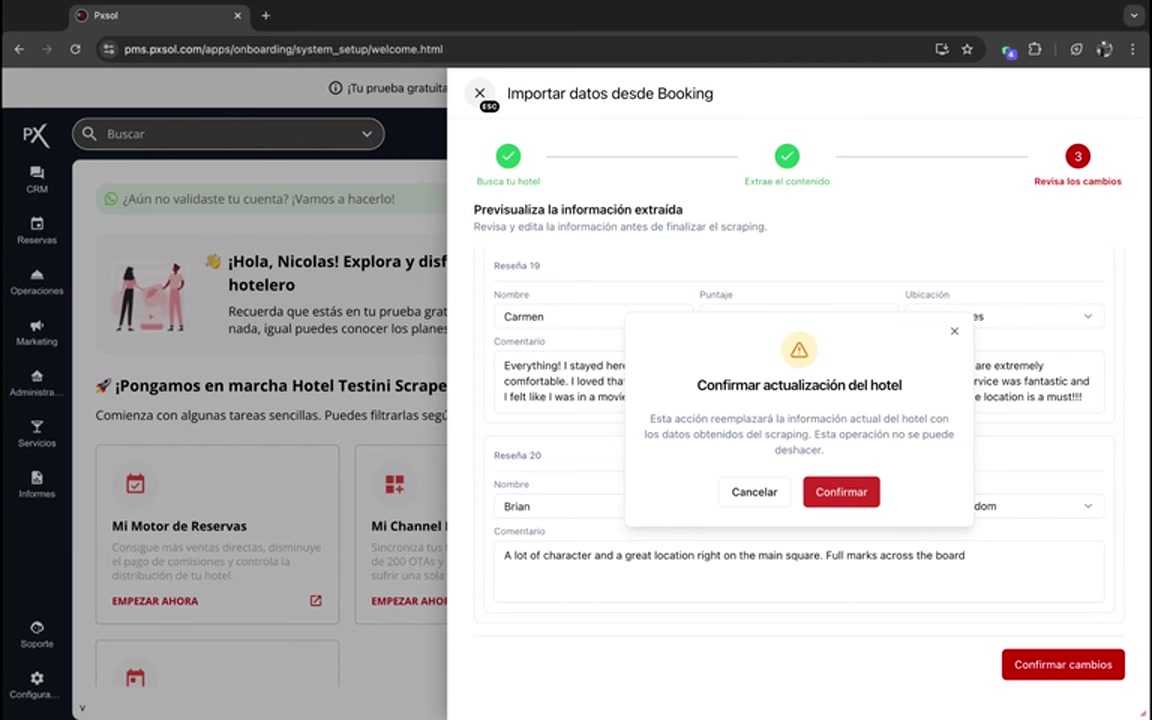Viewport: 1152px width, 720px height.
Task: Select step 3 Revisa los cambios
Action: pyautogui.click(x=1077, y=157)
